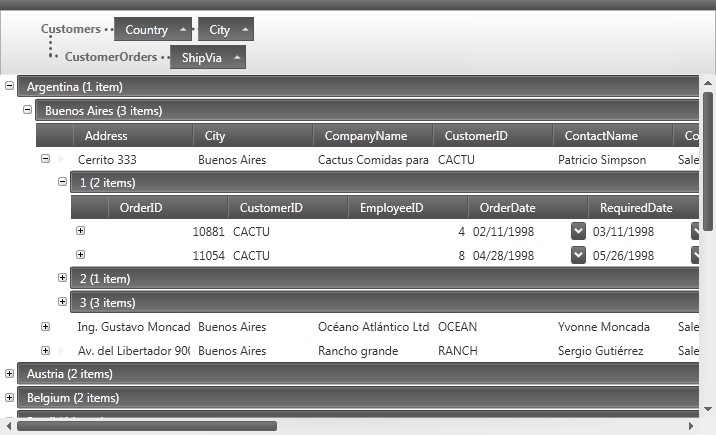
Task: Collapse the Buenos Aires group
Action: coord(28,111)
